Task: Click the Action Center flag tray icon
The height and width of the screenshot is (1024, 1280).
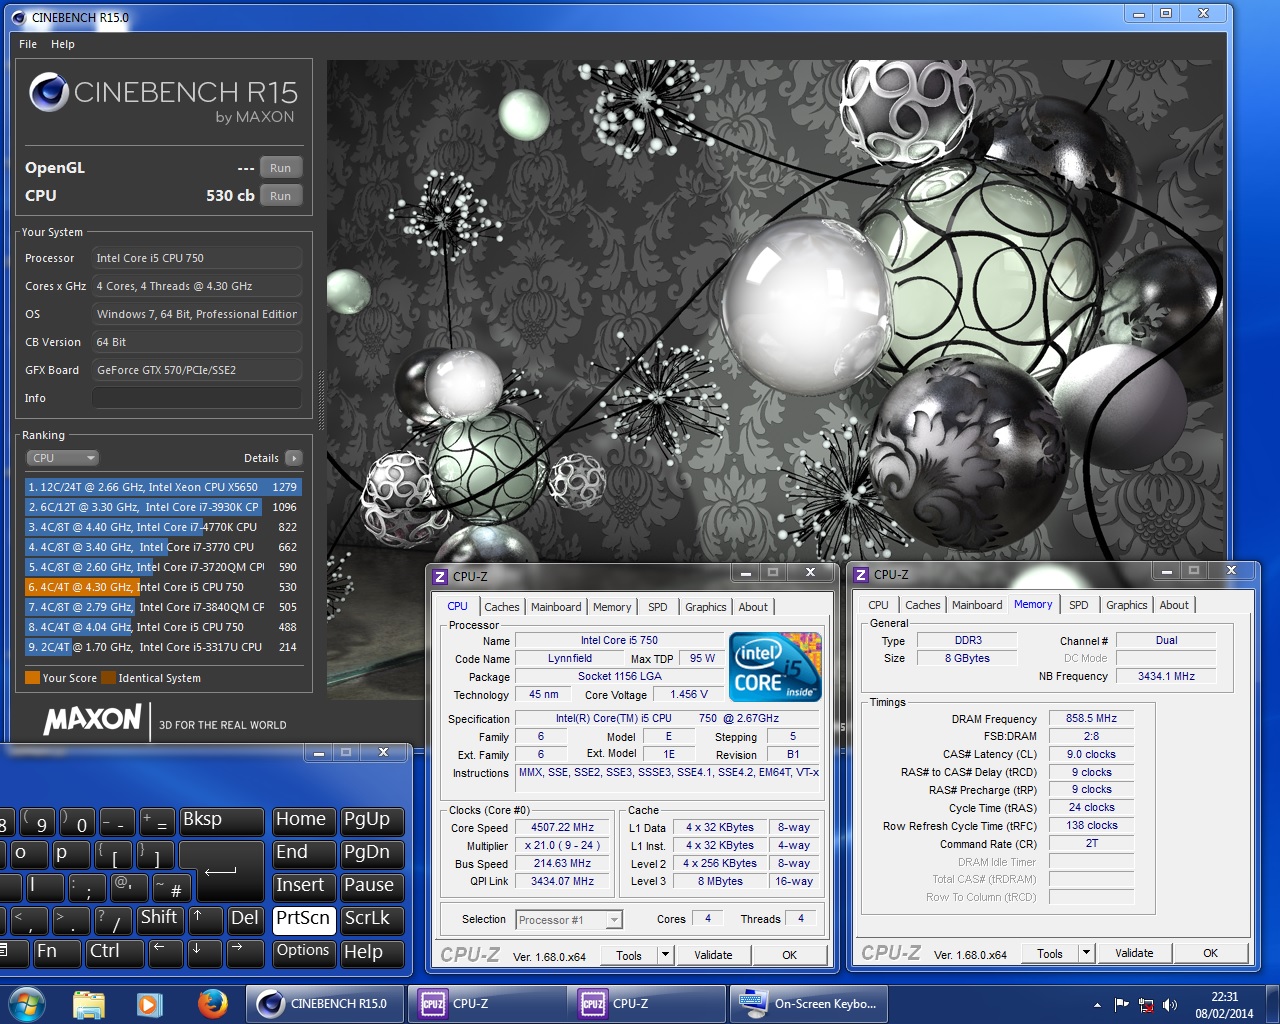Action: click(x=1121, y=1005)
